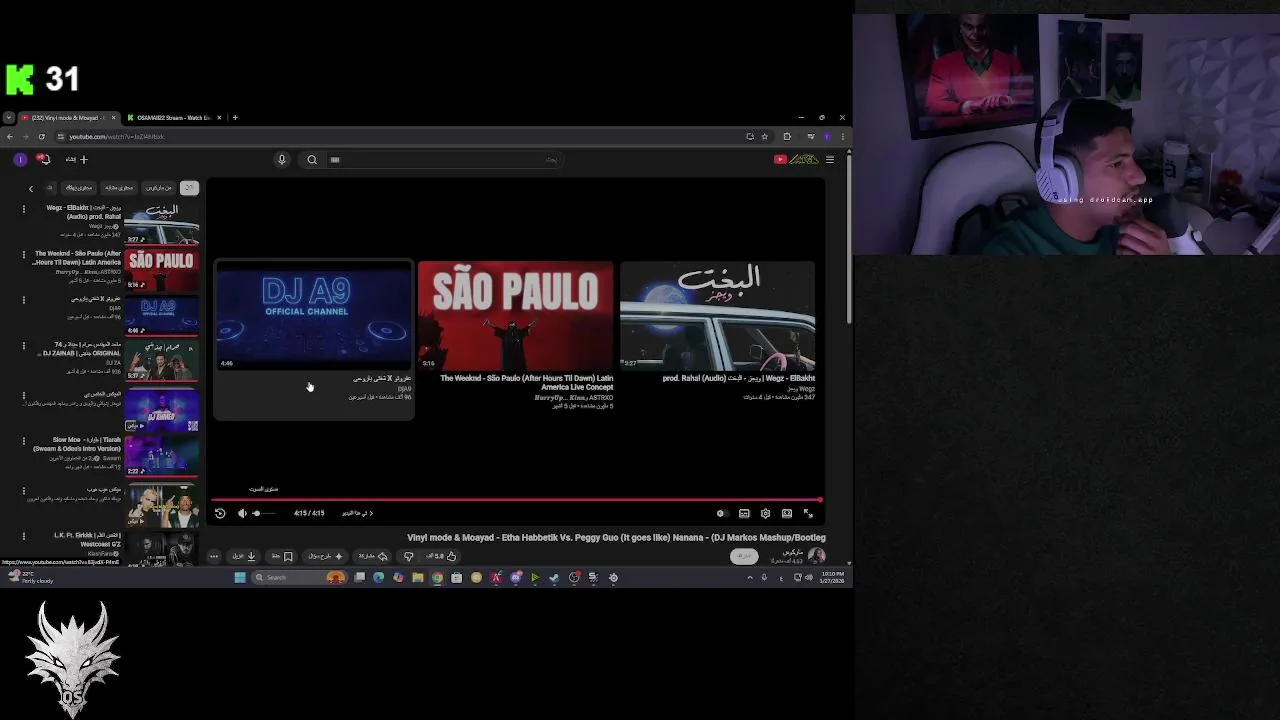Select the third filter chip in the sidebar
The width and height of the screenshot is (1280, 720).
[x=119, y=188]
